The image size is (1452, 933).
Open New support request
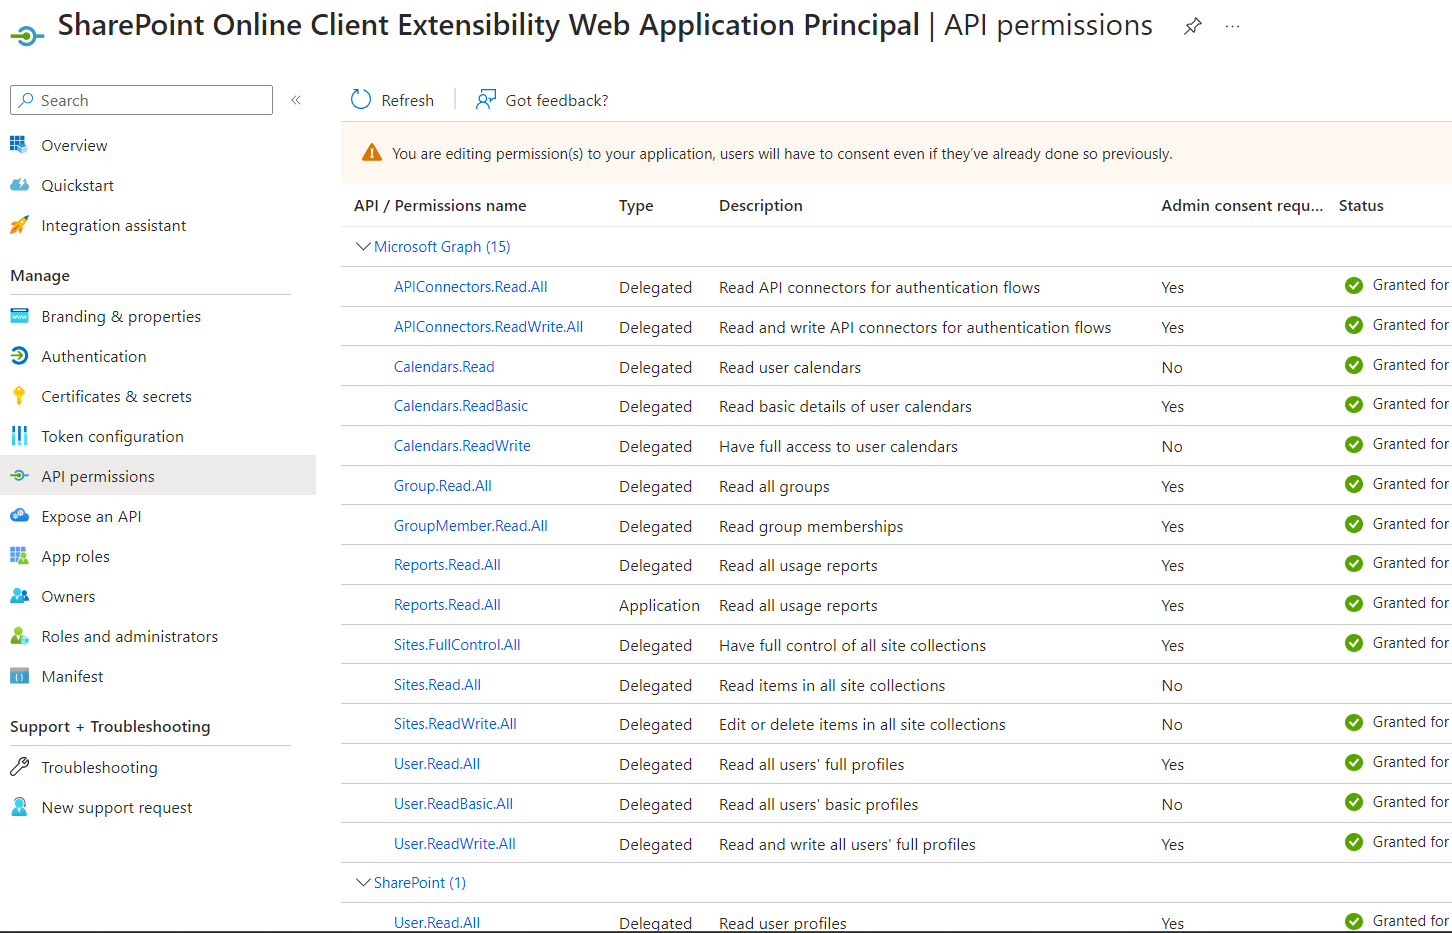[116, 807]
